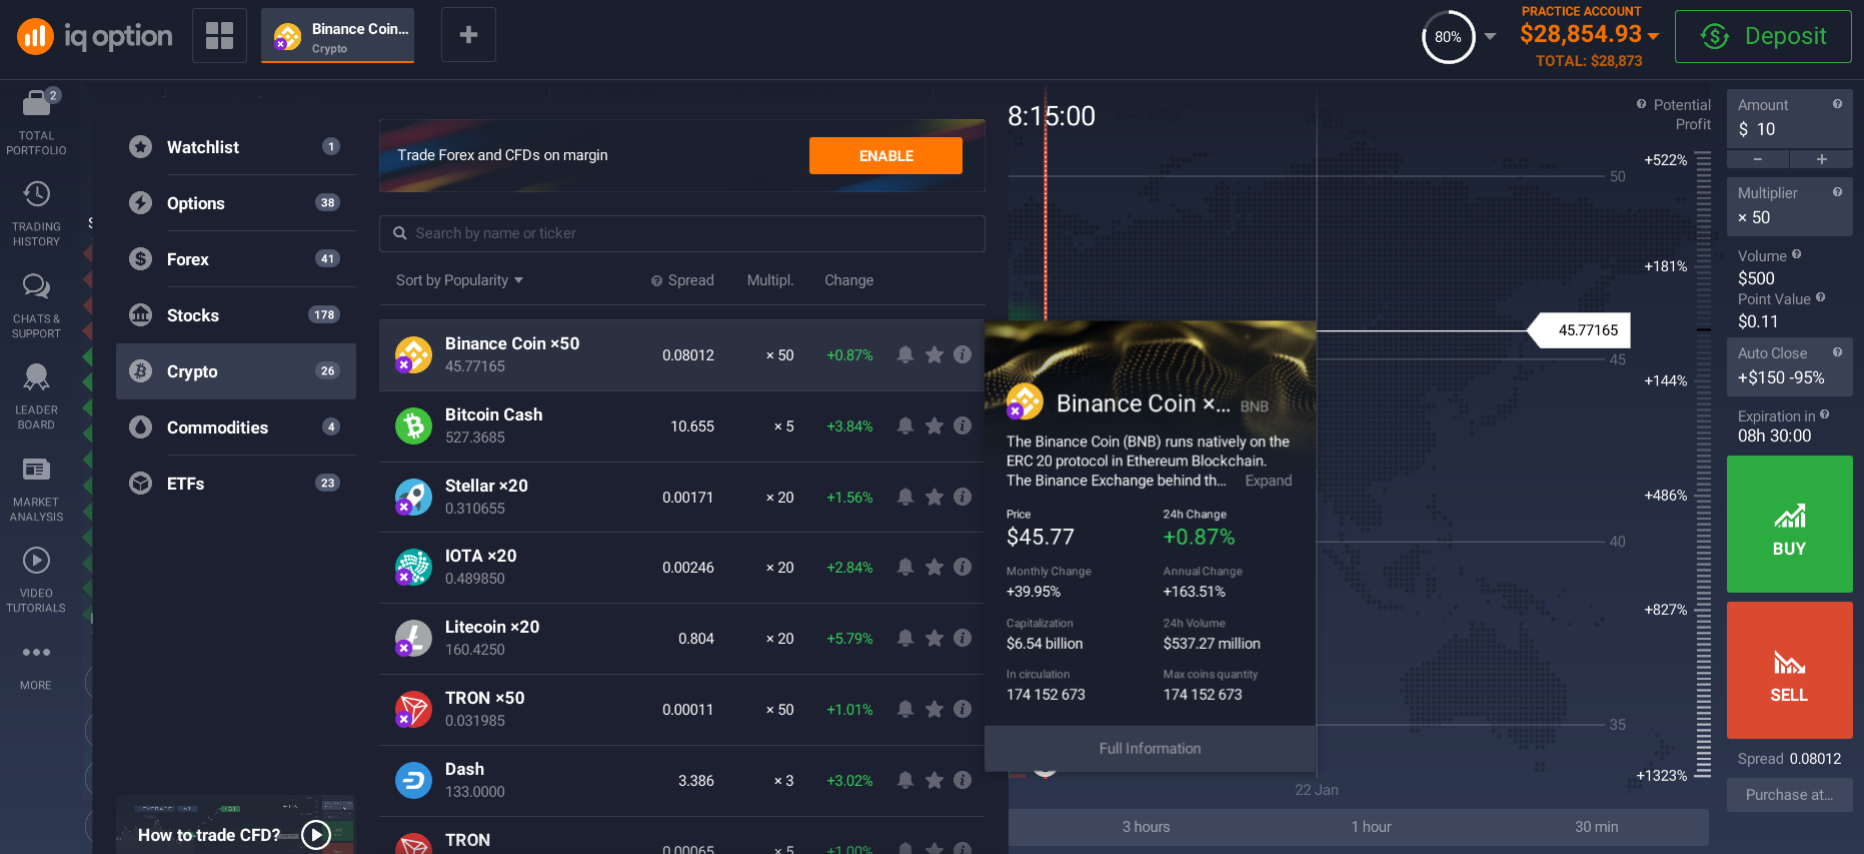Viewport: 1864px width, 854px height.
Task: Open the More menu in the sidebar
Action: (x=36, y=666)
